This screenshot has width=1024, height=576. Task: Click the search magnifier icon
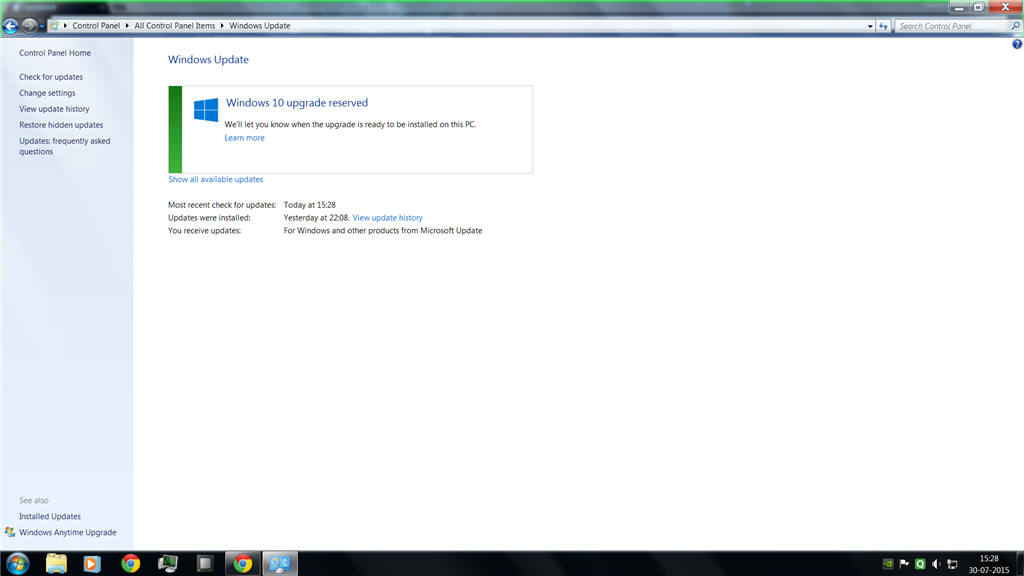coord(1016,26)
